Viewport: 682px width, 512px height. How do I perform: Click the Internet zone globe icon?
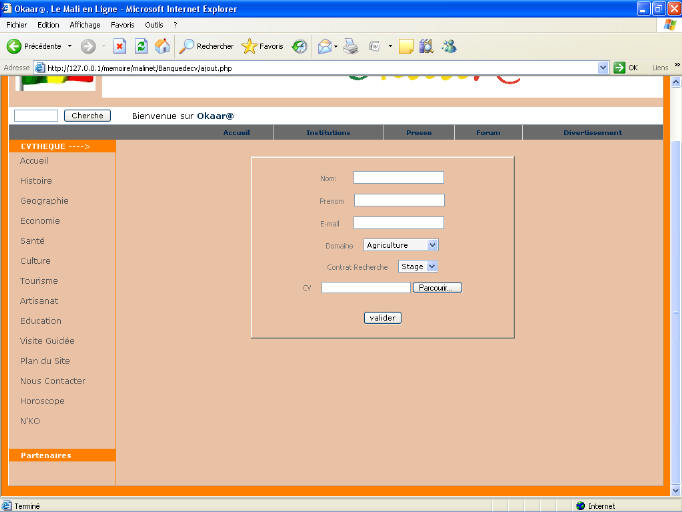pyautogui.click(x=580, y=506)
